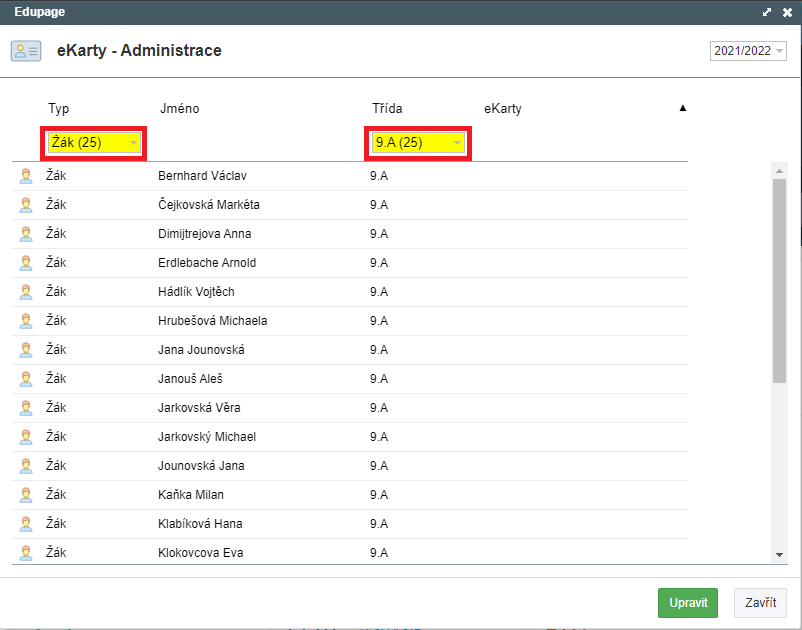Select the Hrubešová Michaela row
The width and height of the screenshot is (802, 630).
(x=350, y=321)
